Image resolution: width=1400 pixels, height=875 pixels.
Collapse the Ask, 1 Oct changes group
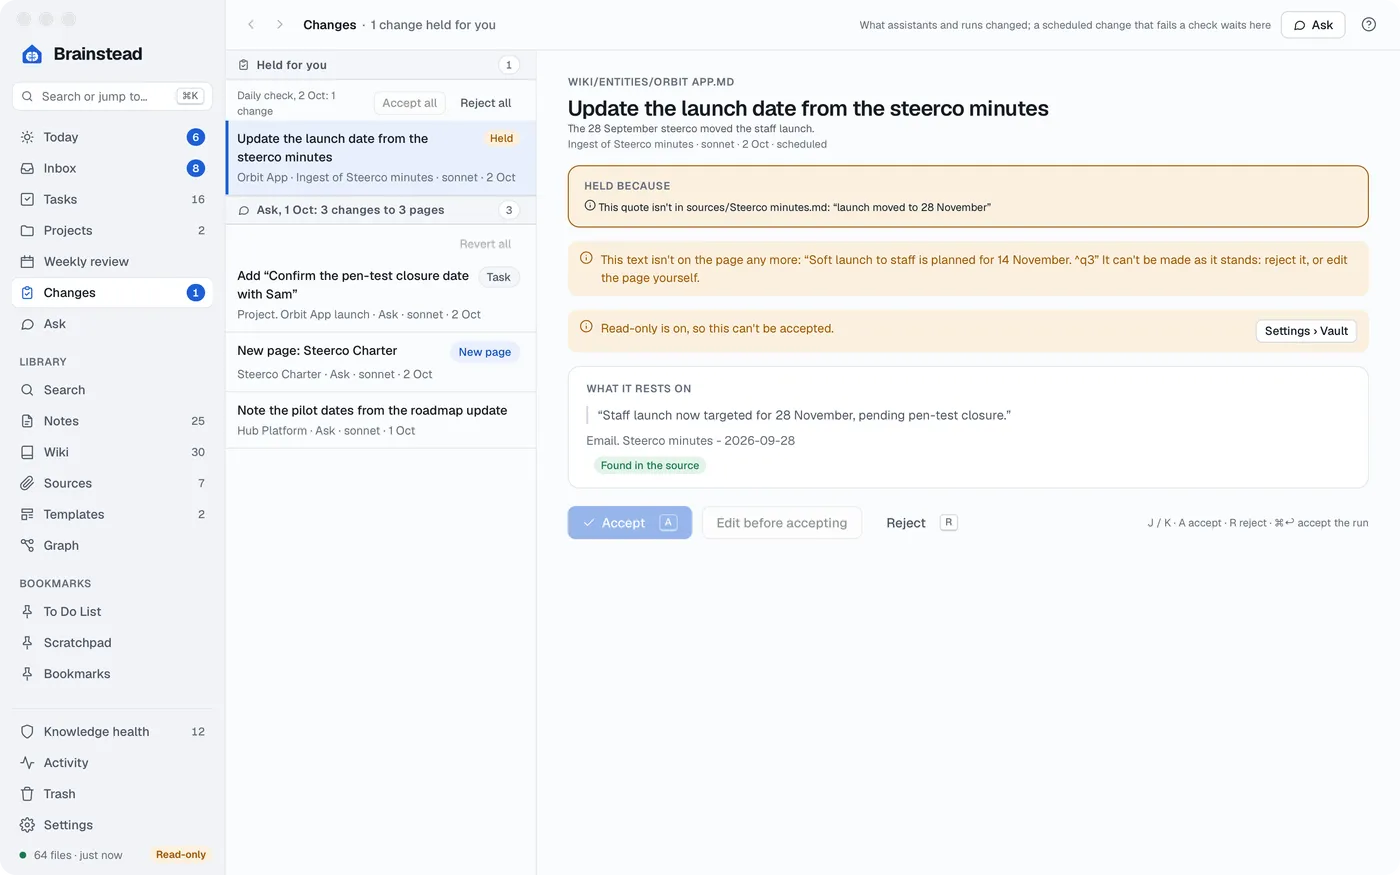[381, 210]
